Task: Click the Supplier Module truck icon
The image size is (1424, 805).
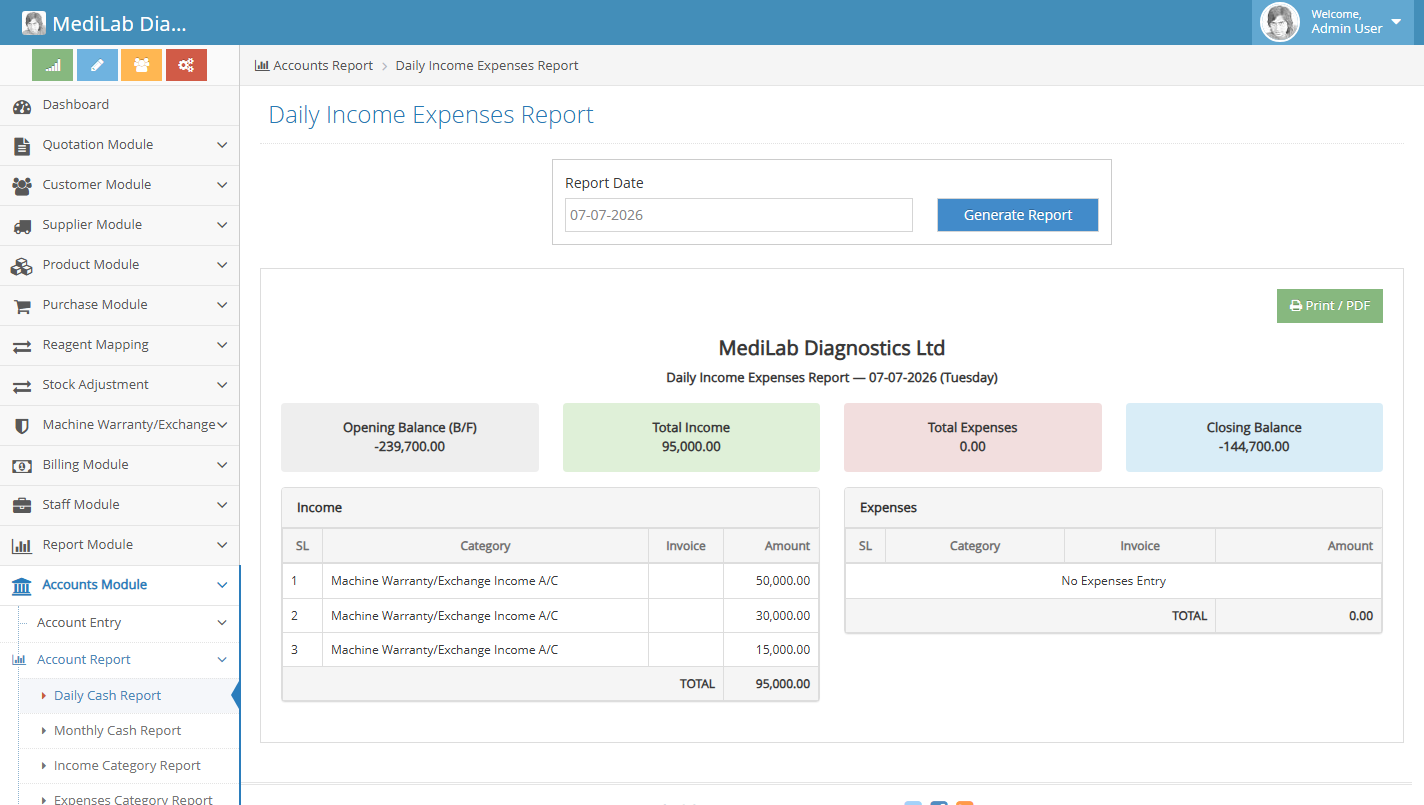Action: 22,225
